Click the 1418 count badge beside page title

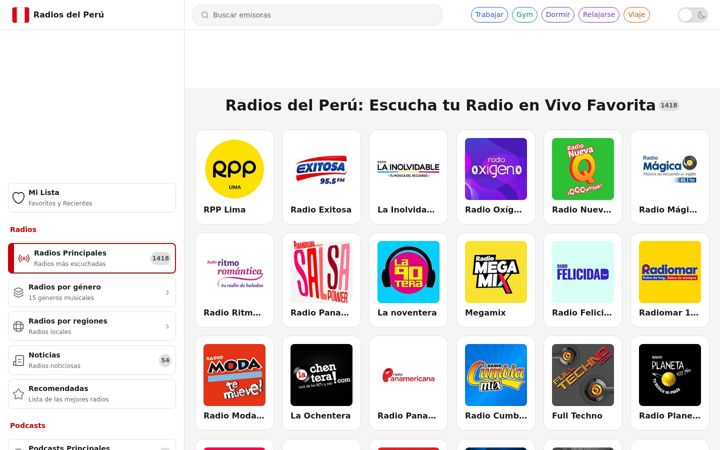point(669,105)
